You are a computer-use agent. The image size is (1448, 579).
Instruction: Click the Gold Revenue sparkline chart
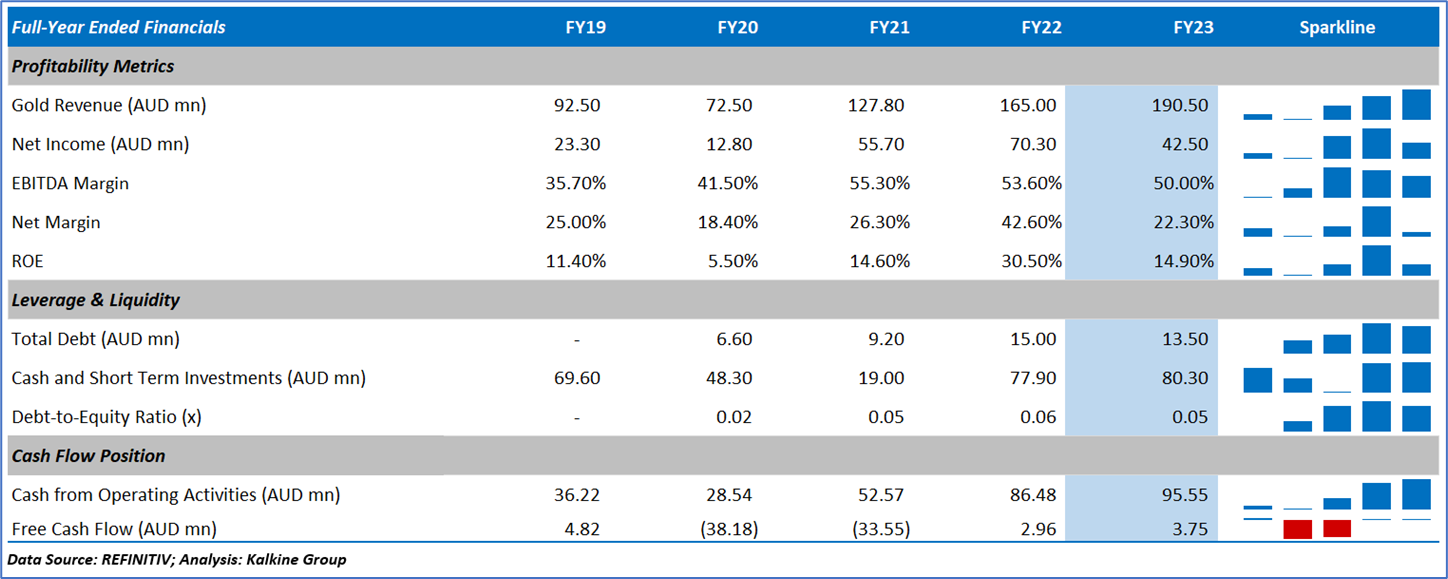tap(1337, 105)
